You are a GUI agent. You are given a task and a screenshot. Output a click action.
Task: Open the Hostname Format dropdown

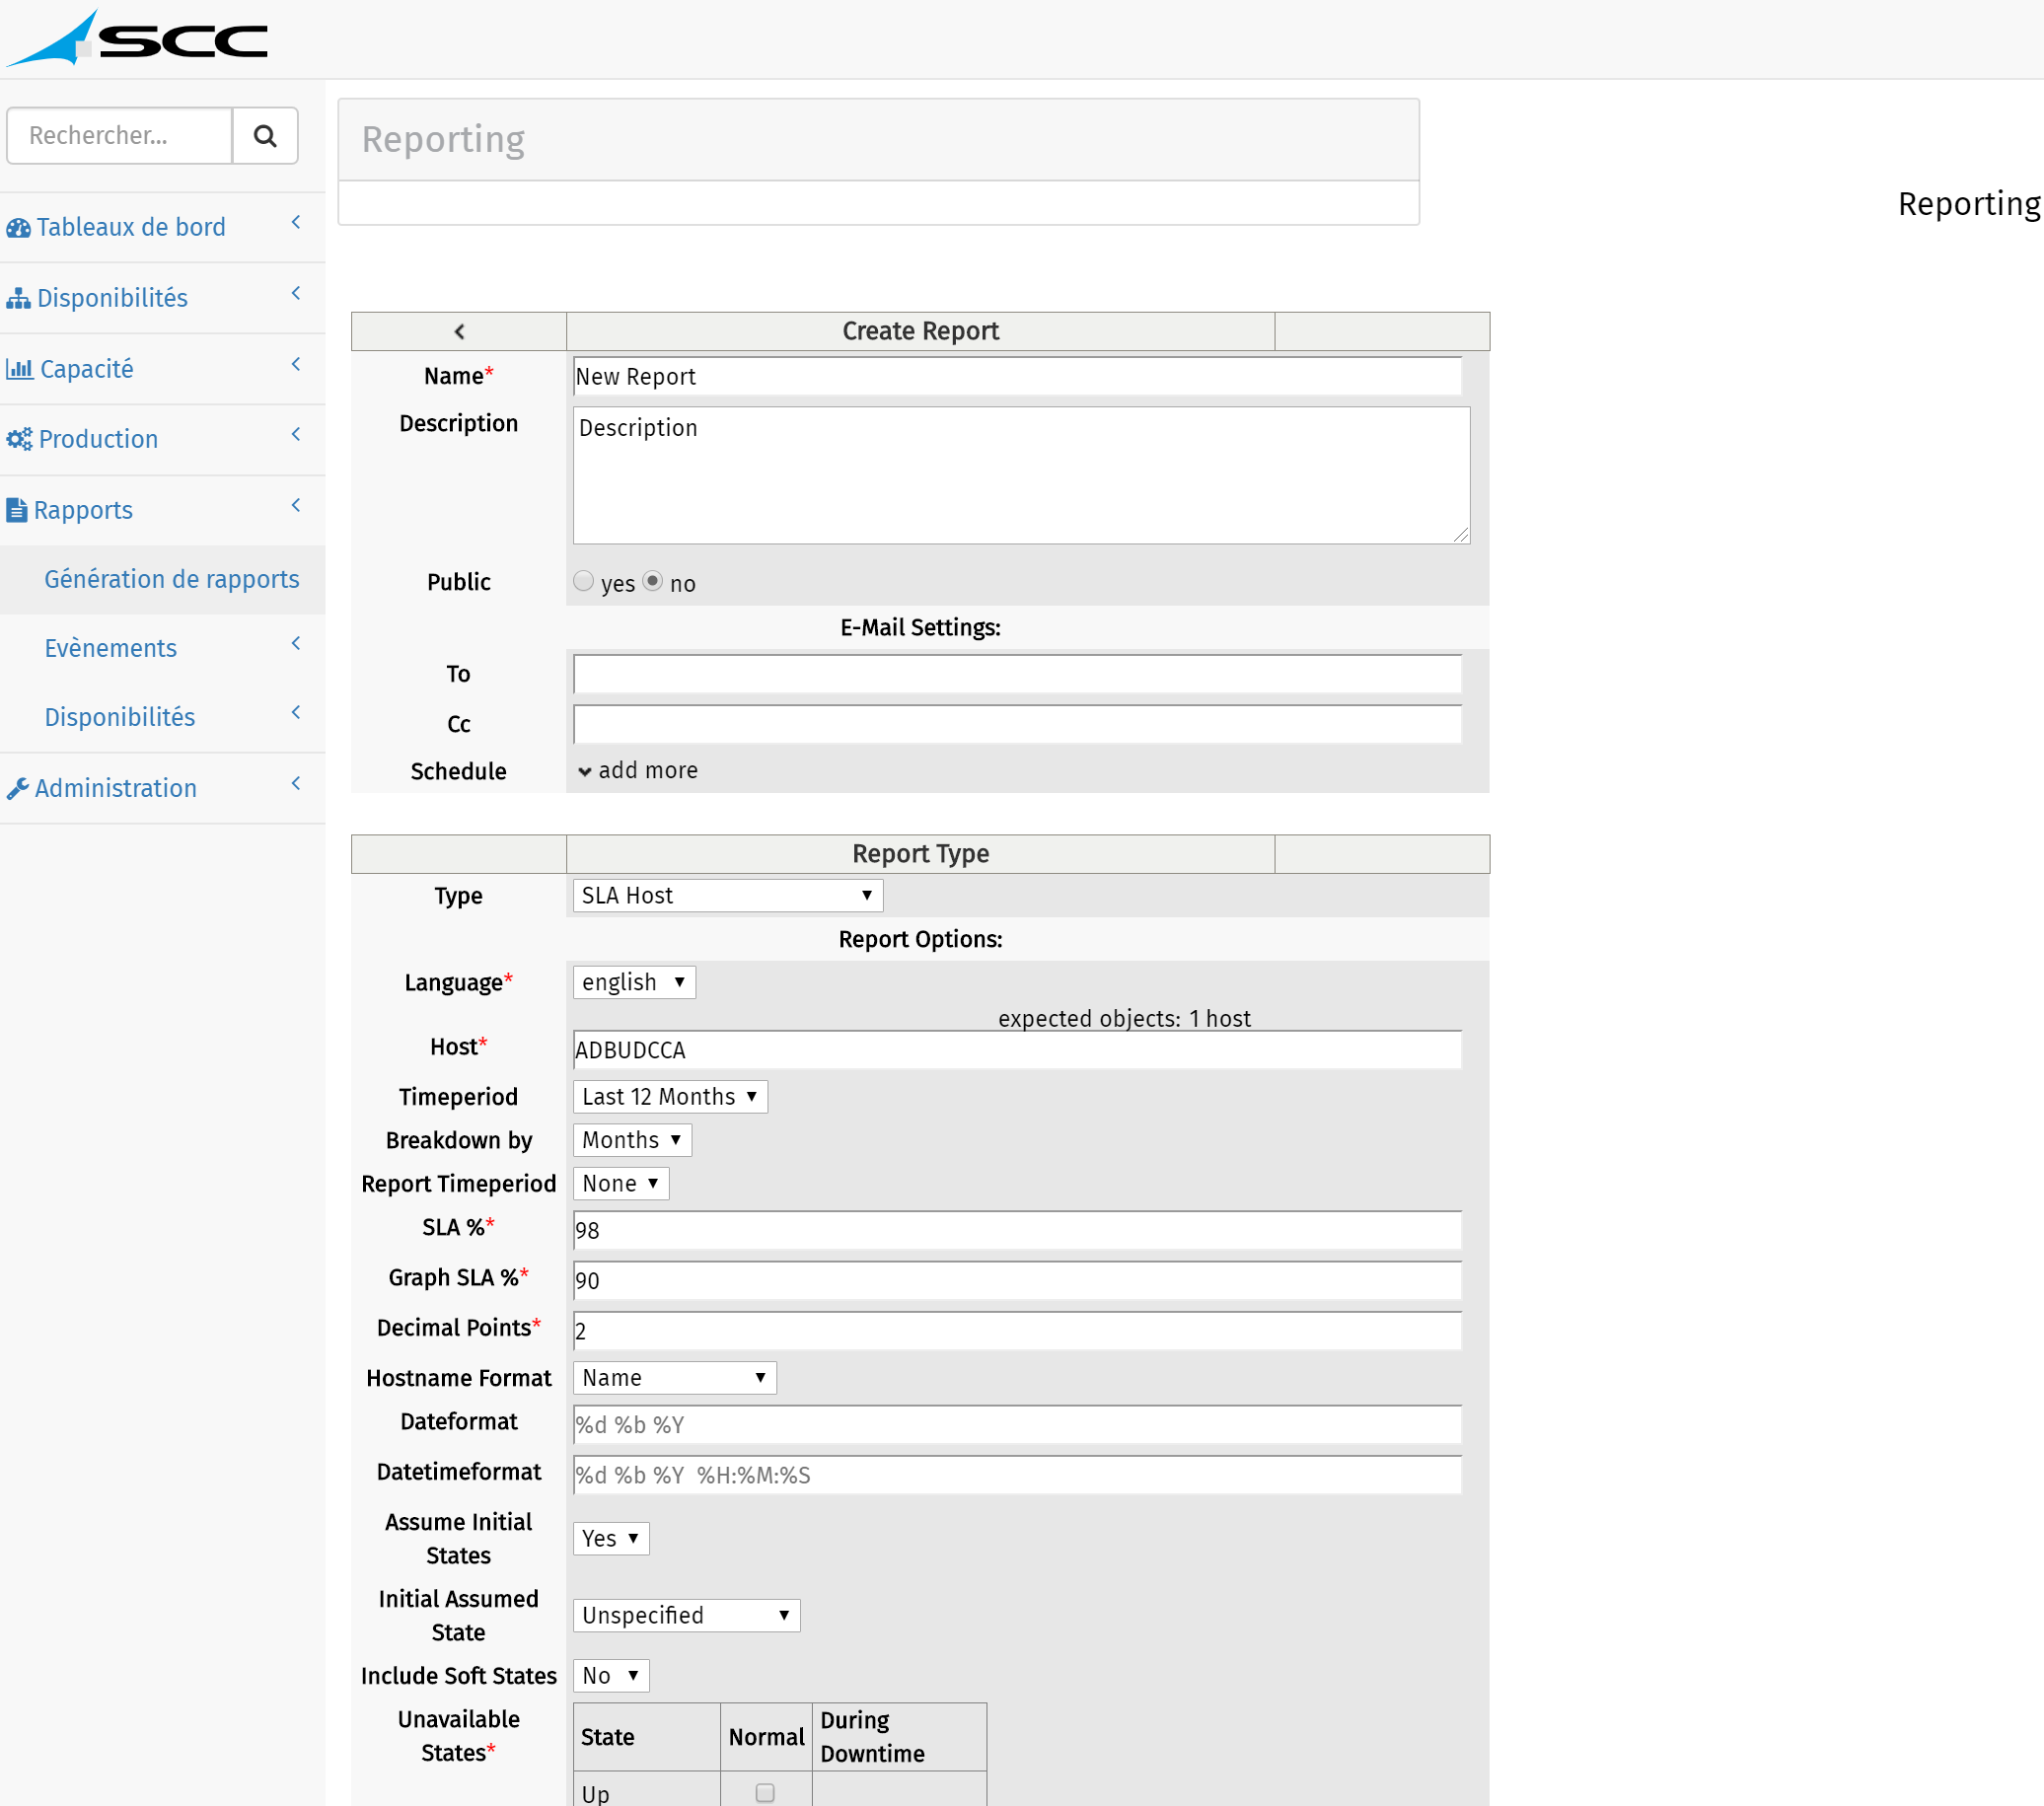[675, 1378]
